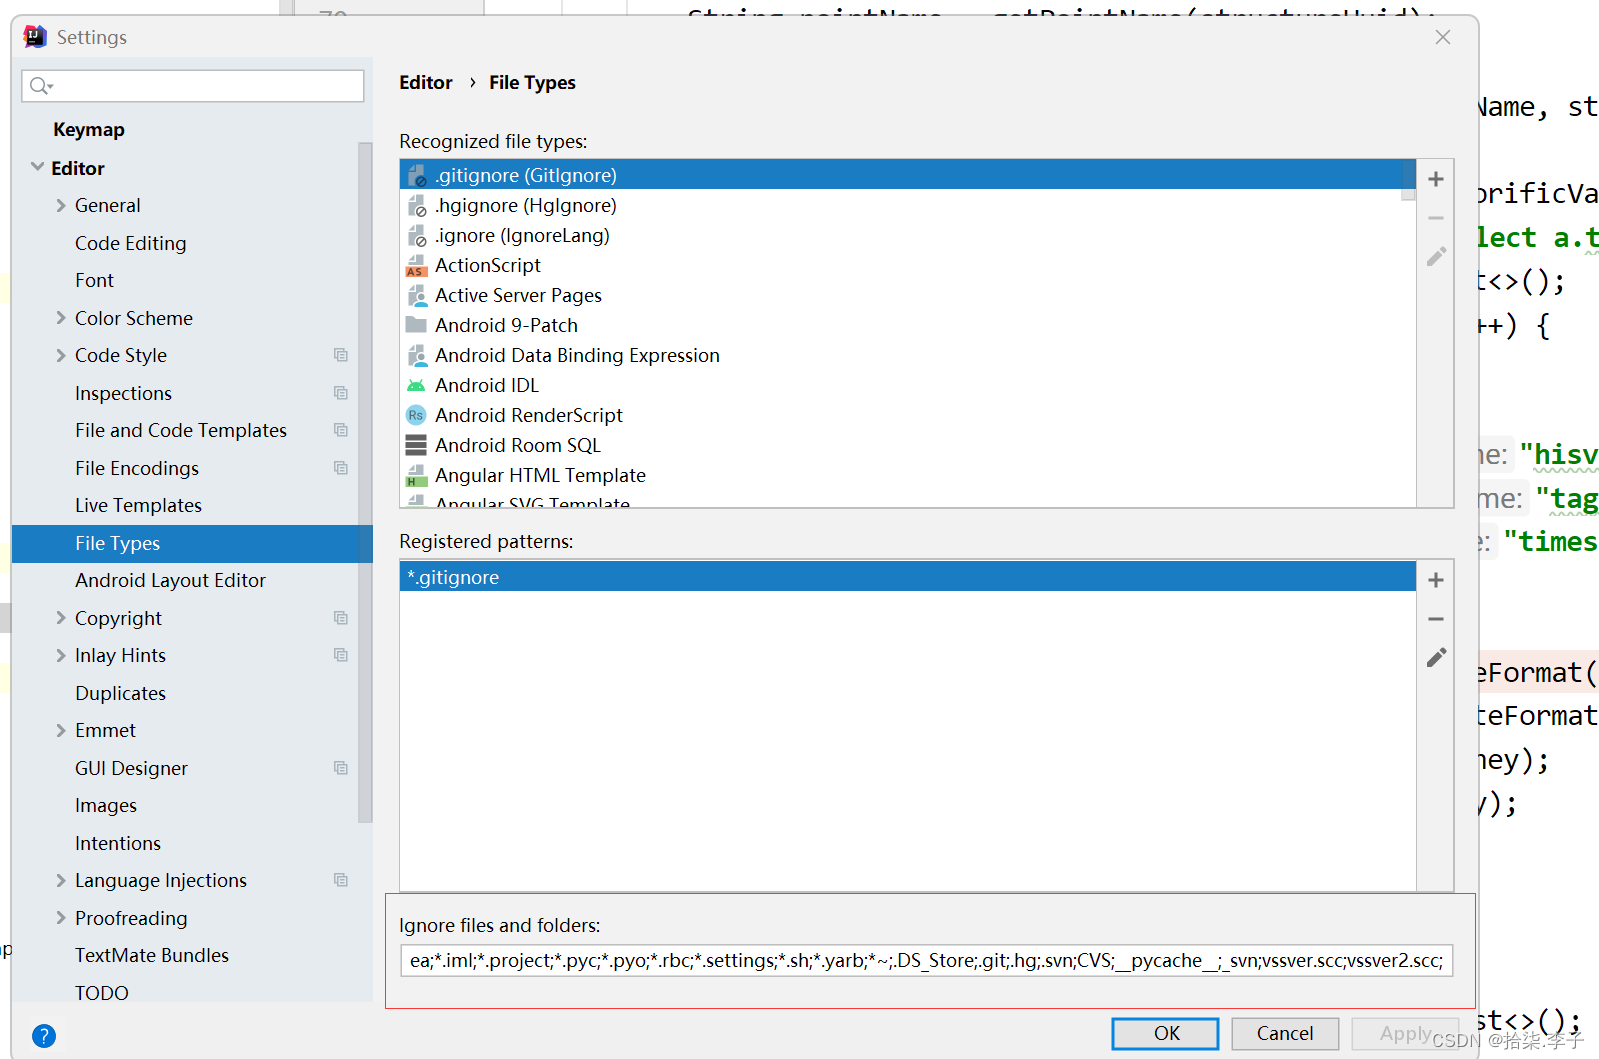Select .ignore (IgnoreLang) file type
1599x1059 pixels.
coord(907,235)
